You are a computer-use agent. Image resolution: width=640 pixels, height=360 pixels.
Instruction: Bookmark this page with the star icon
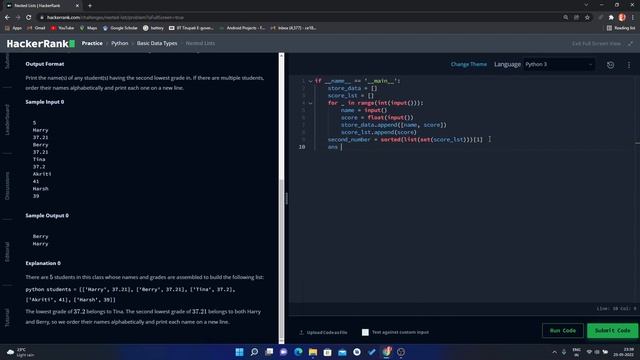[587, 18]
